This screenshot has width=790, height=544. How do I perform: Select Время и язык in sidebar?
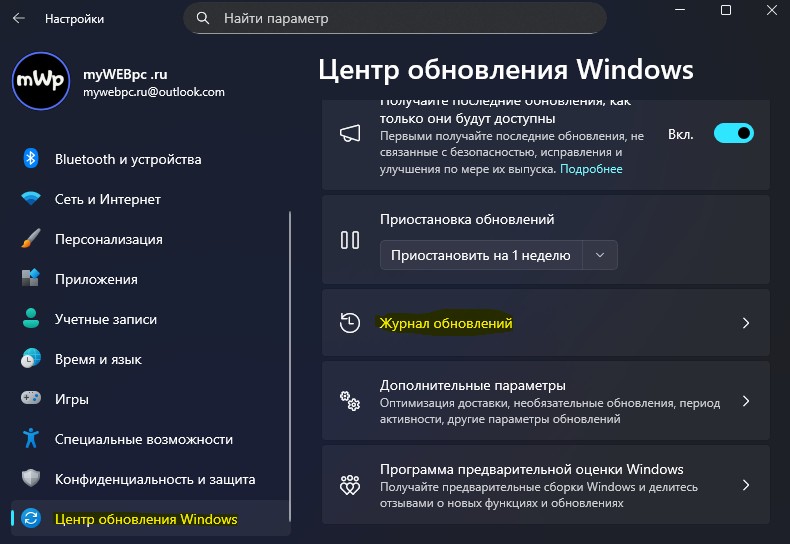pyautogui.click(x=150, y=359)
